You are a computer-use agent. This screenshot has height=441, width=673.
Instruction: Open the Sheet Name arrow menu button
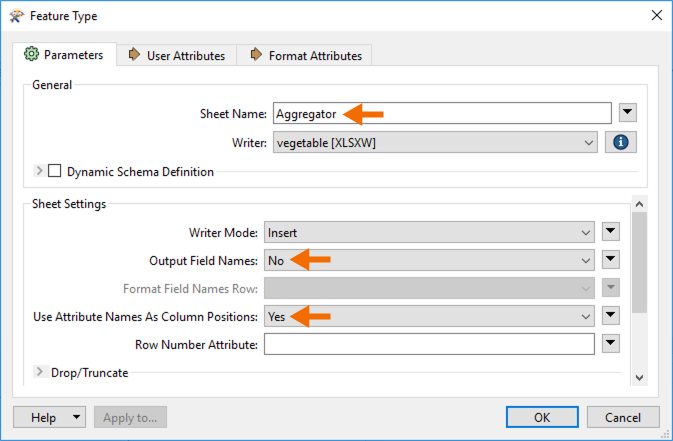tap(628, 113)
